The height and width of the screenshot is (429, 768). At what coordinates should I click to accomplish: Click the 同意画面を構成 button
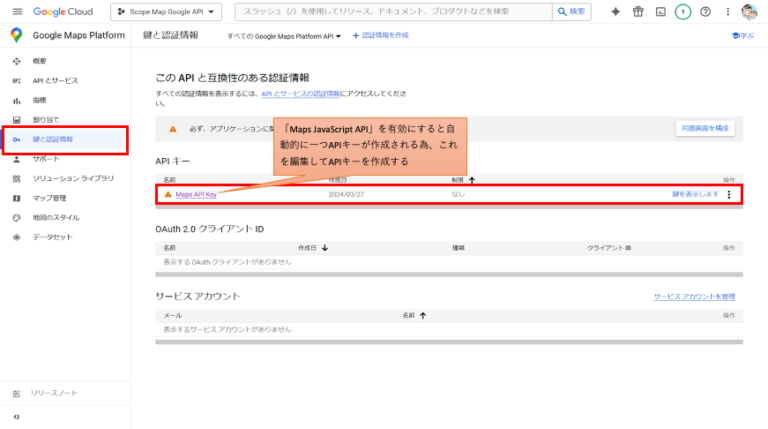click(706, 128)
